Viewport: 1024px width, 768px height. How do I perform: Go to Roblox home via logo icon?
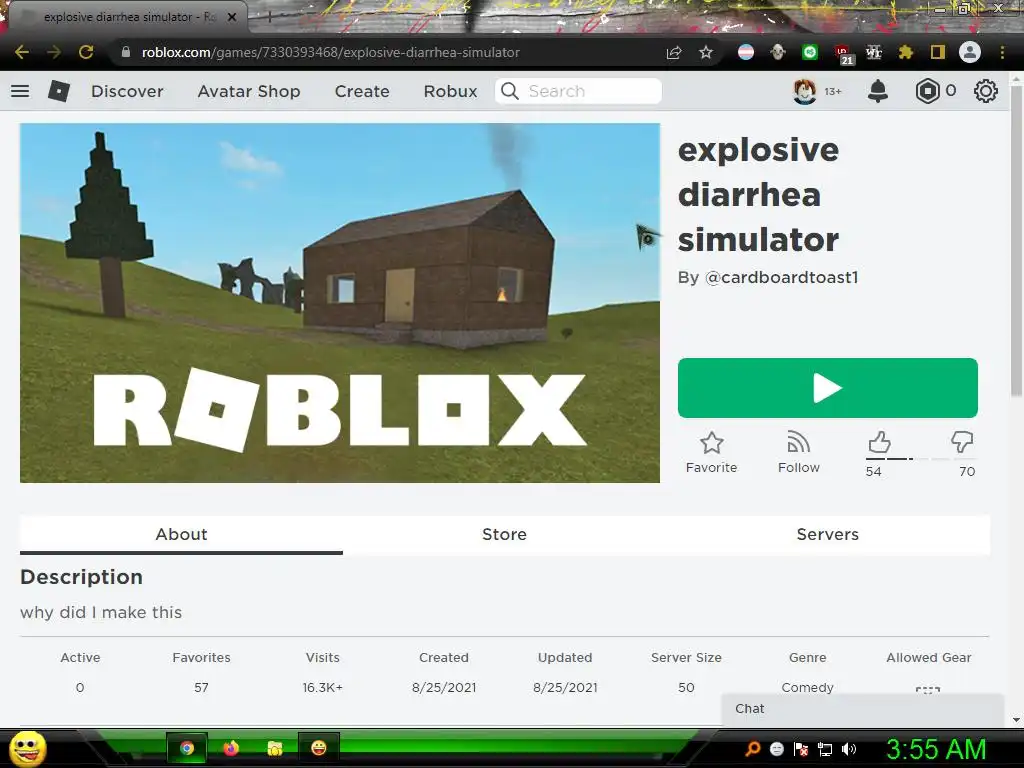click(x=59, y=91)
